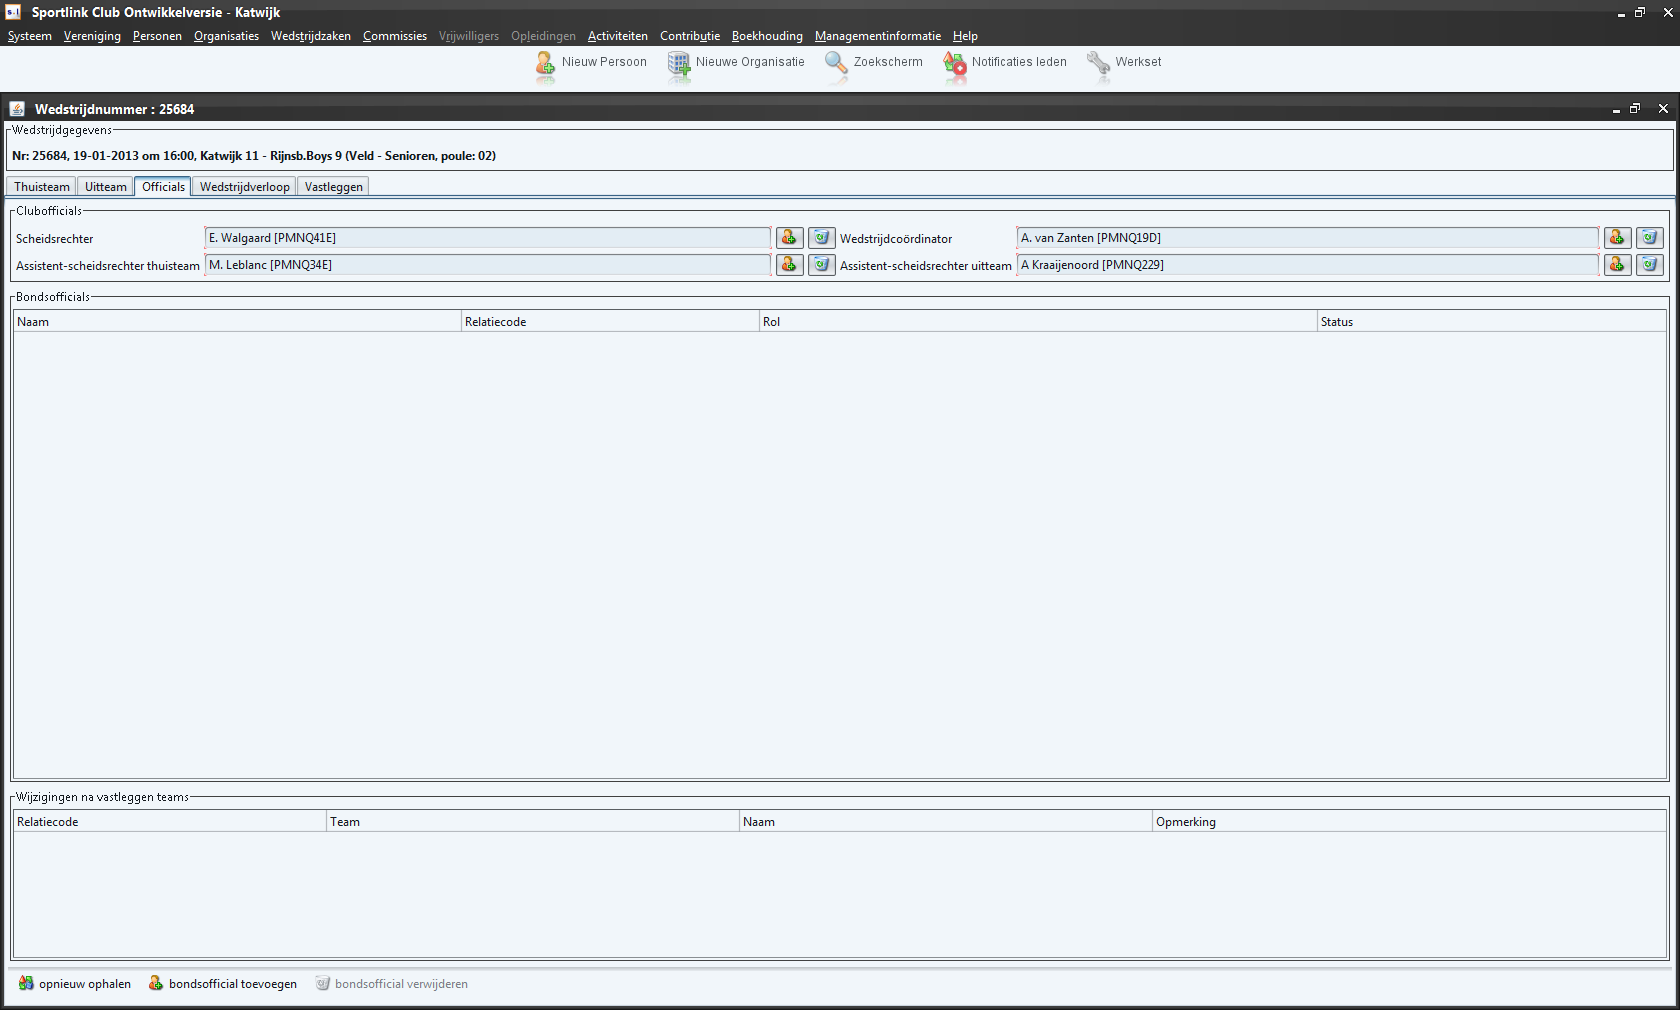Clear the Scheidsrechter field with trash icon

coord(821,238)
